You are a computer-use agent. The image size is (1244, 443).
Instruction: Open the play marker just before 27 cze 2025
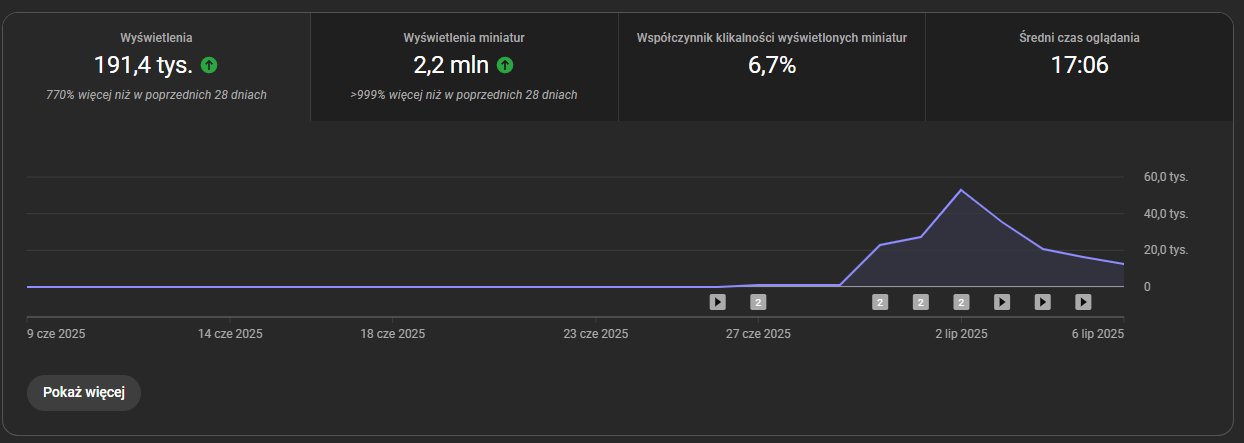pos(717,301)
